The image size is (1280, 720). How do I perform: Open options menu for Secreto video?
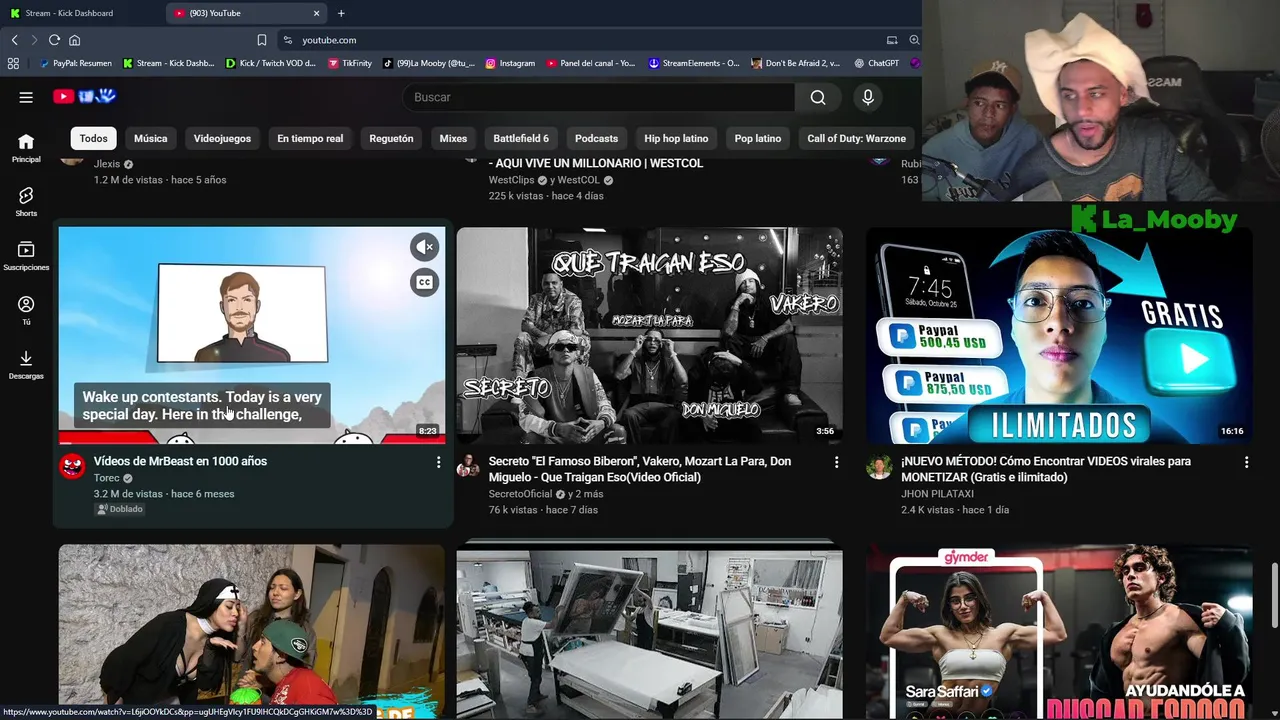836,462
